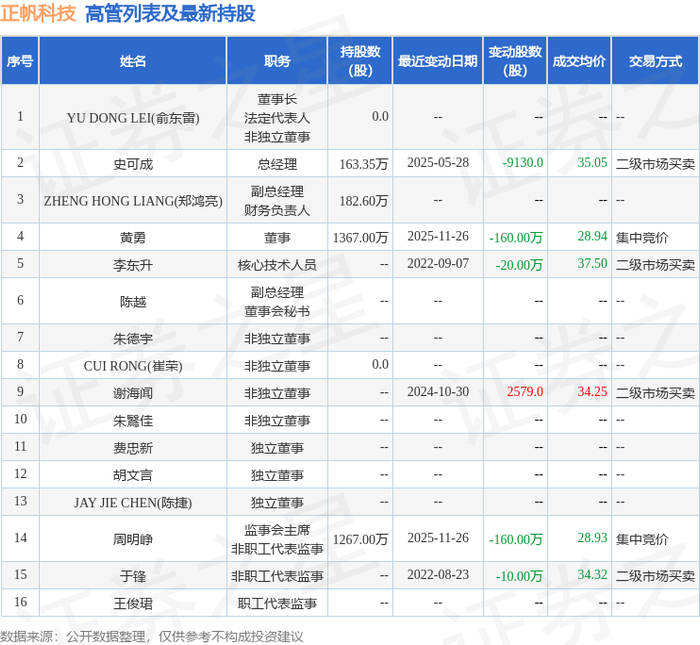
Task: Select the name JAY JIE CHEN(陈捷)
Action: click(x=133, y=503)
